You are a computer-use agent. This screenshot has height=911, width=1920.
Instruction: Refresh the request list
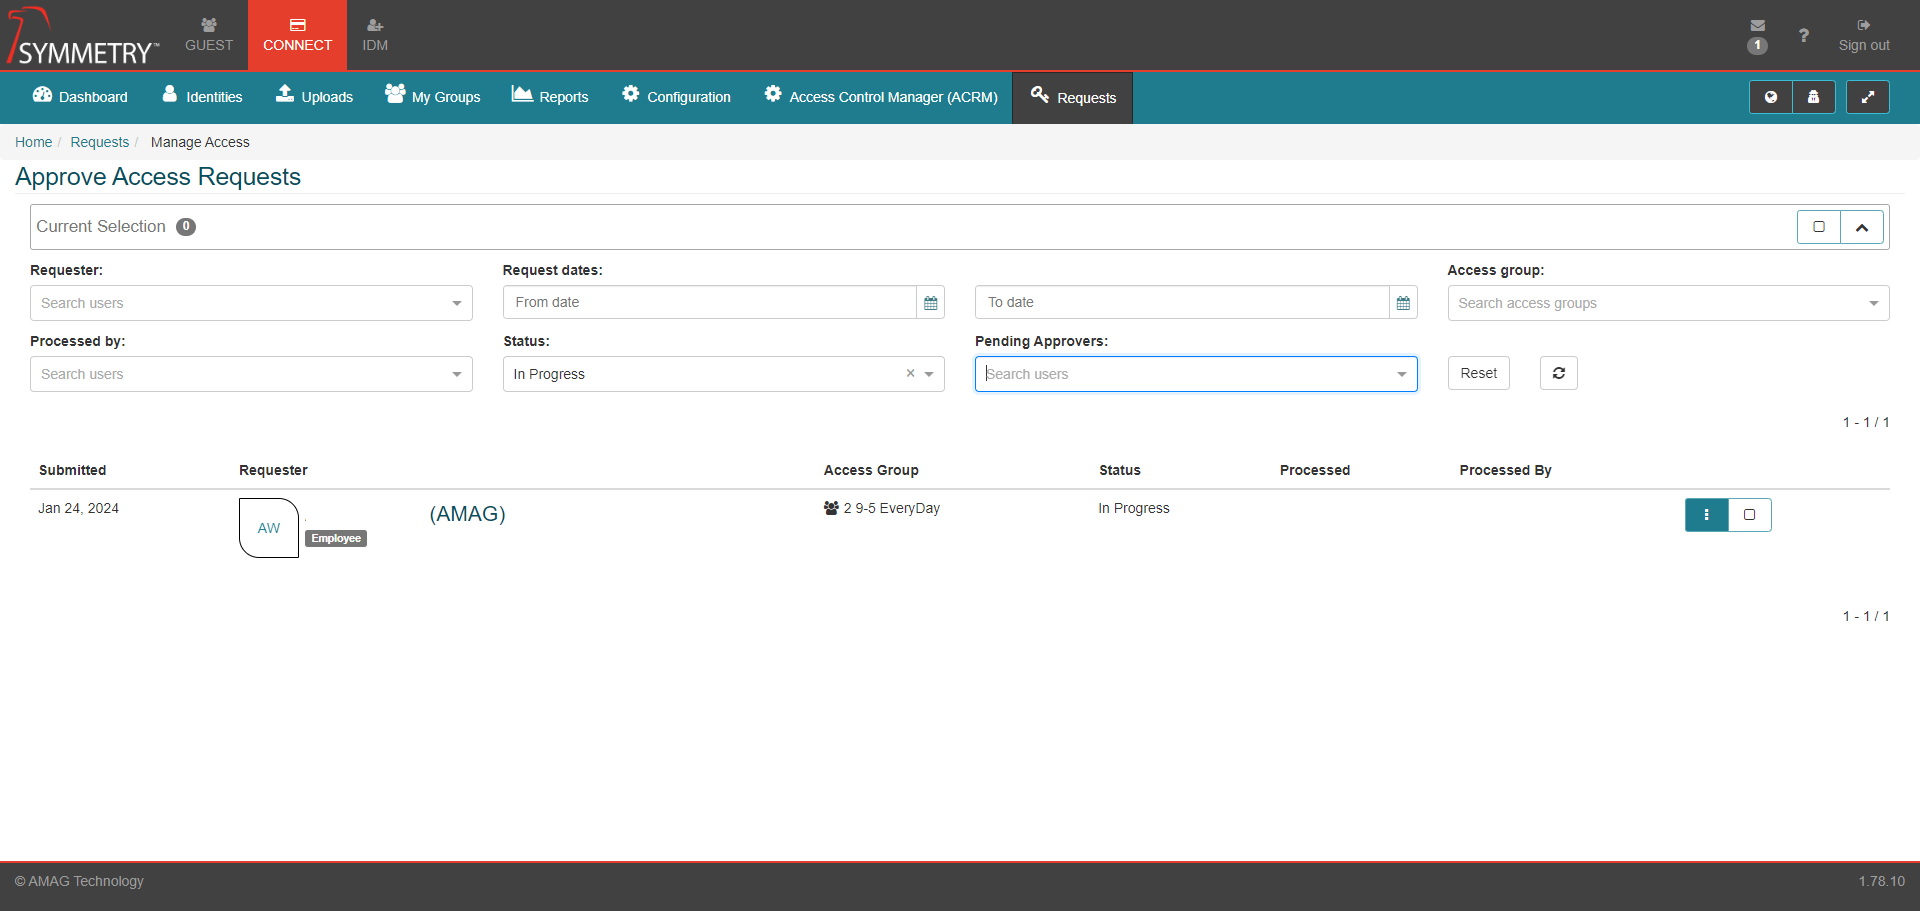[1558, 373]
